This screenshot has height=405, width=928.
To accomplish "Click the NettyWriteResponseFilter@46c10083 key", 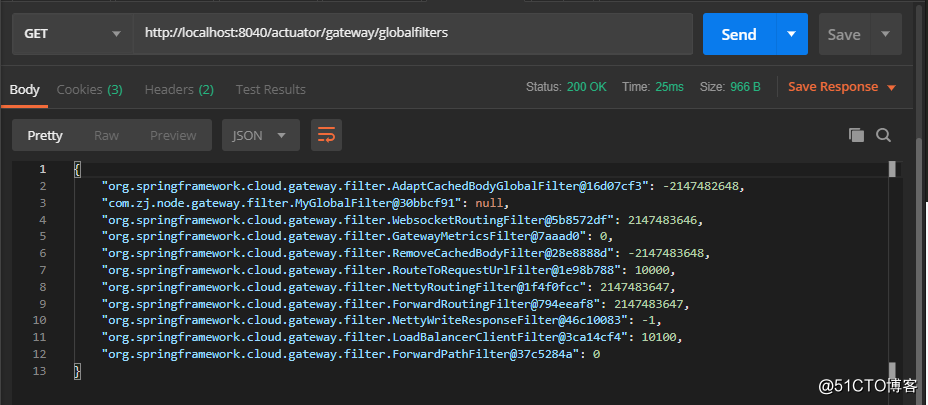I will [365, 321].
